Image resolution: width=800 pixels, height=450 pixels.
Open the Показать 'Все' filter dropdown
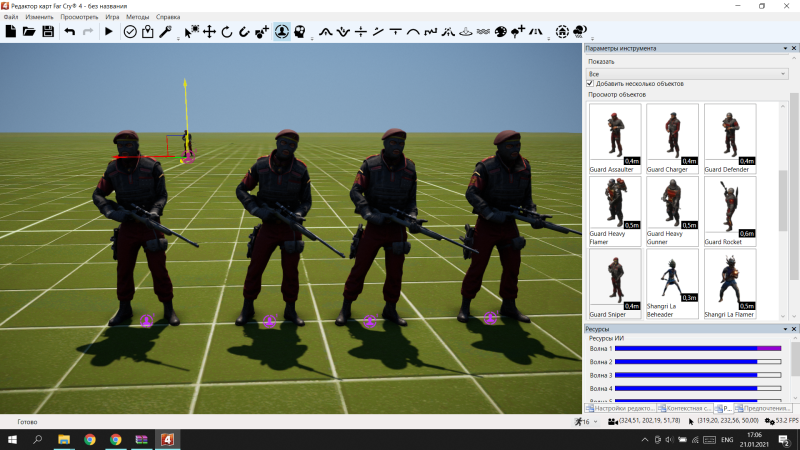click(687, 74)
